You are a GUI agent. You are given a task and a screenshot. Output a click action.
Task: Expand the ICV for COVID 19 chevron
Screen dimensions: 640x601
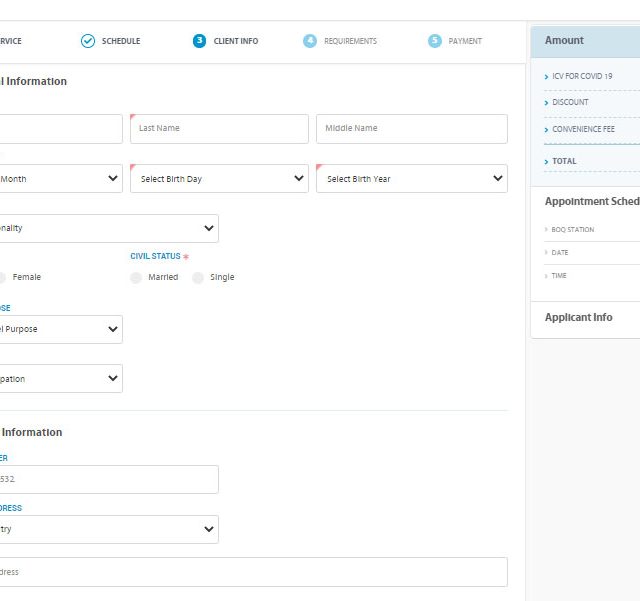pyautogui.click(x=546, y=76)
